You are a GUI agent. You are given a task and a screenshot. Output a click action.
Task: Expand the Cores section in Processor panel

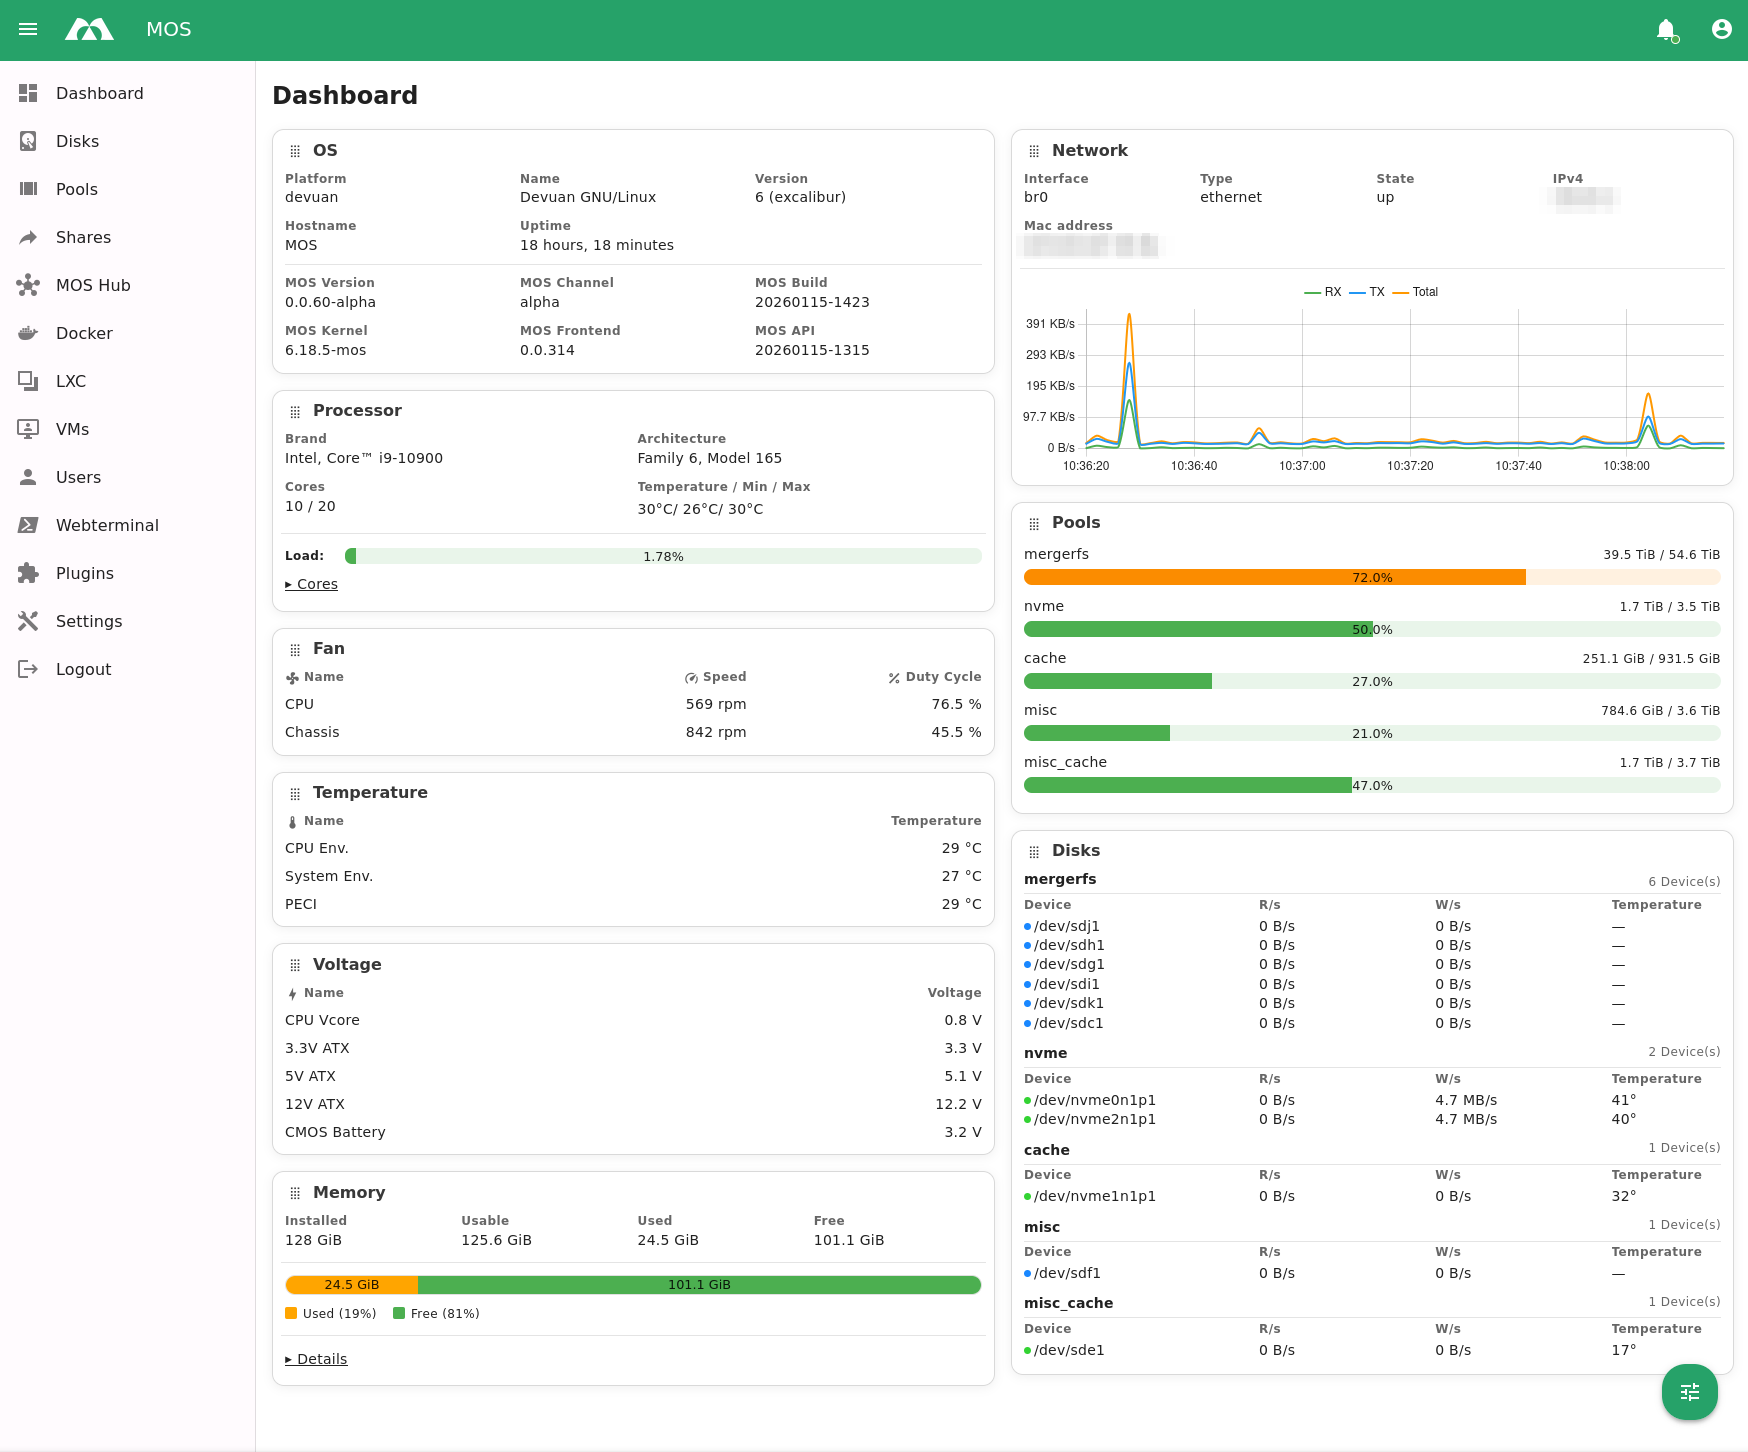coord(311,584)
